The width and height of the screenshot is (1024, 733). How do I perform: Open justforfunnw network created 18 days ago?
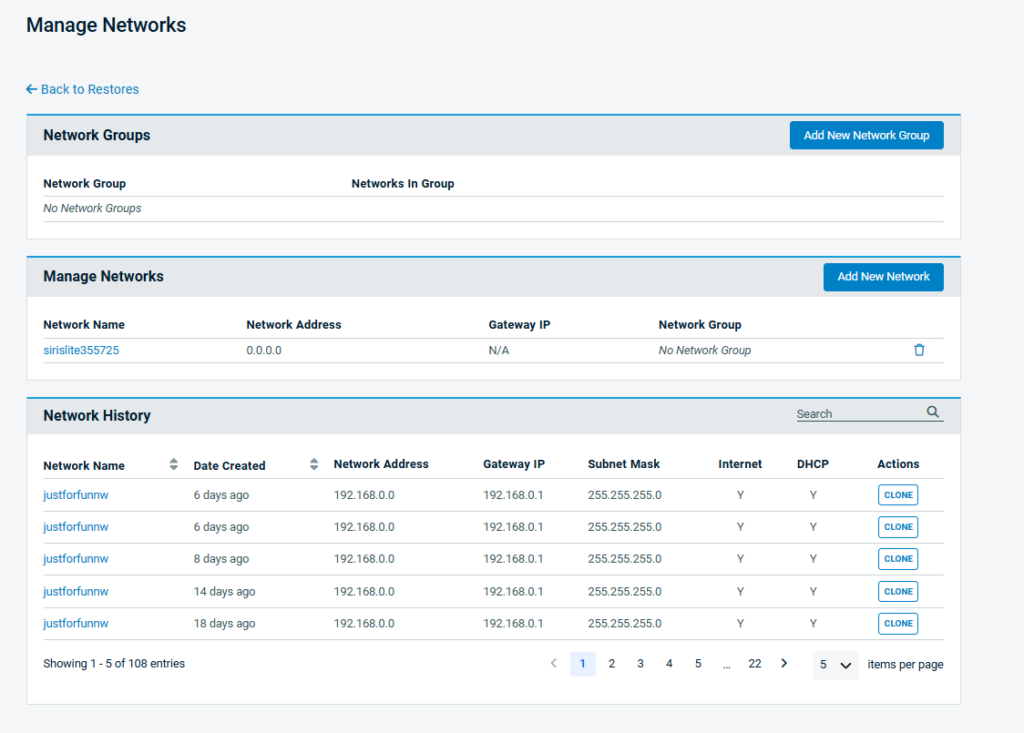click(76, 624)
